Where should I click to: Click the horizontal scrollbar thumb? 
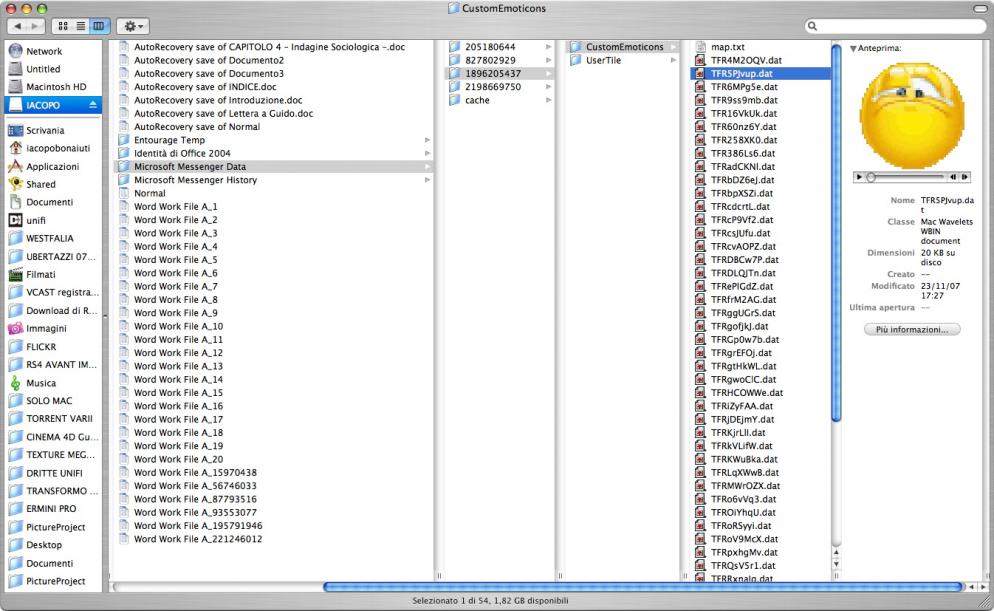642,587
